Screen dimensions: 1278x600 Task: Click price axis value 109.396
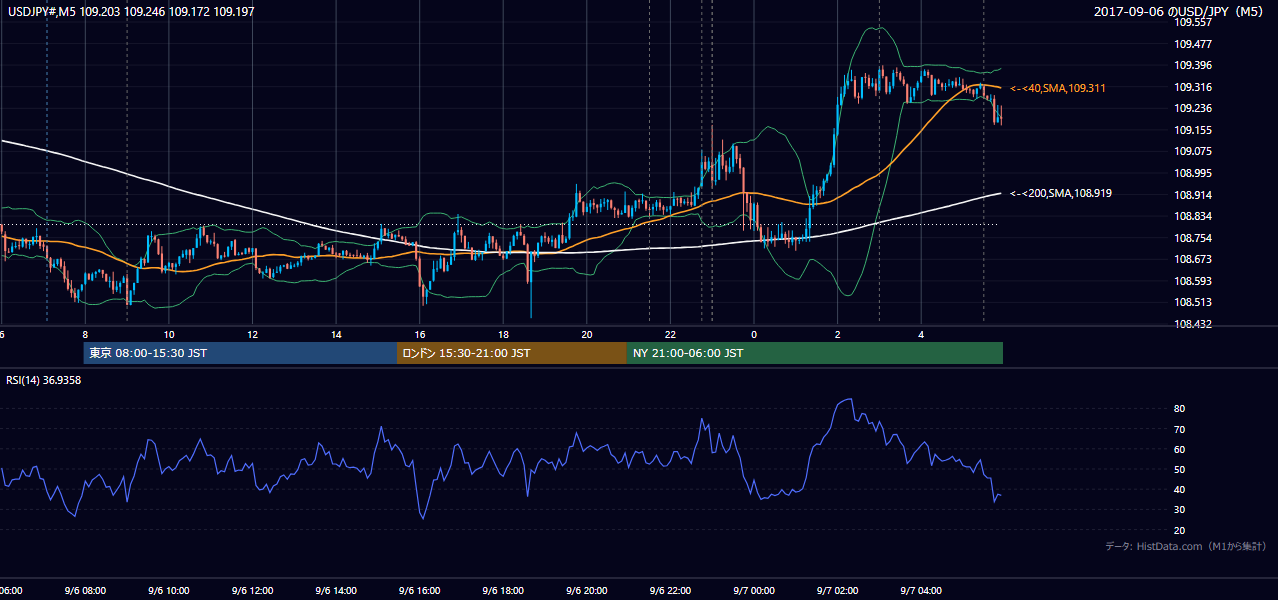point(1193,65)
